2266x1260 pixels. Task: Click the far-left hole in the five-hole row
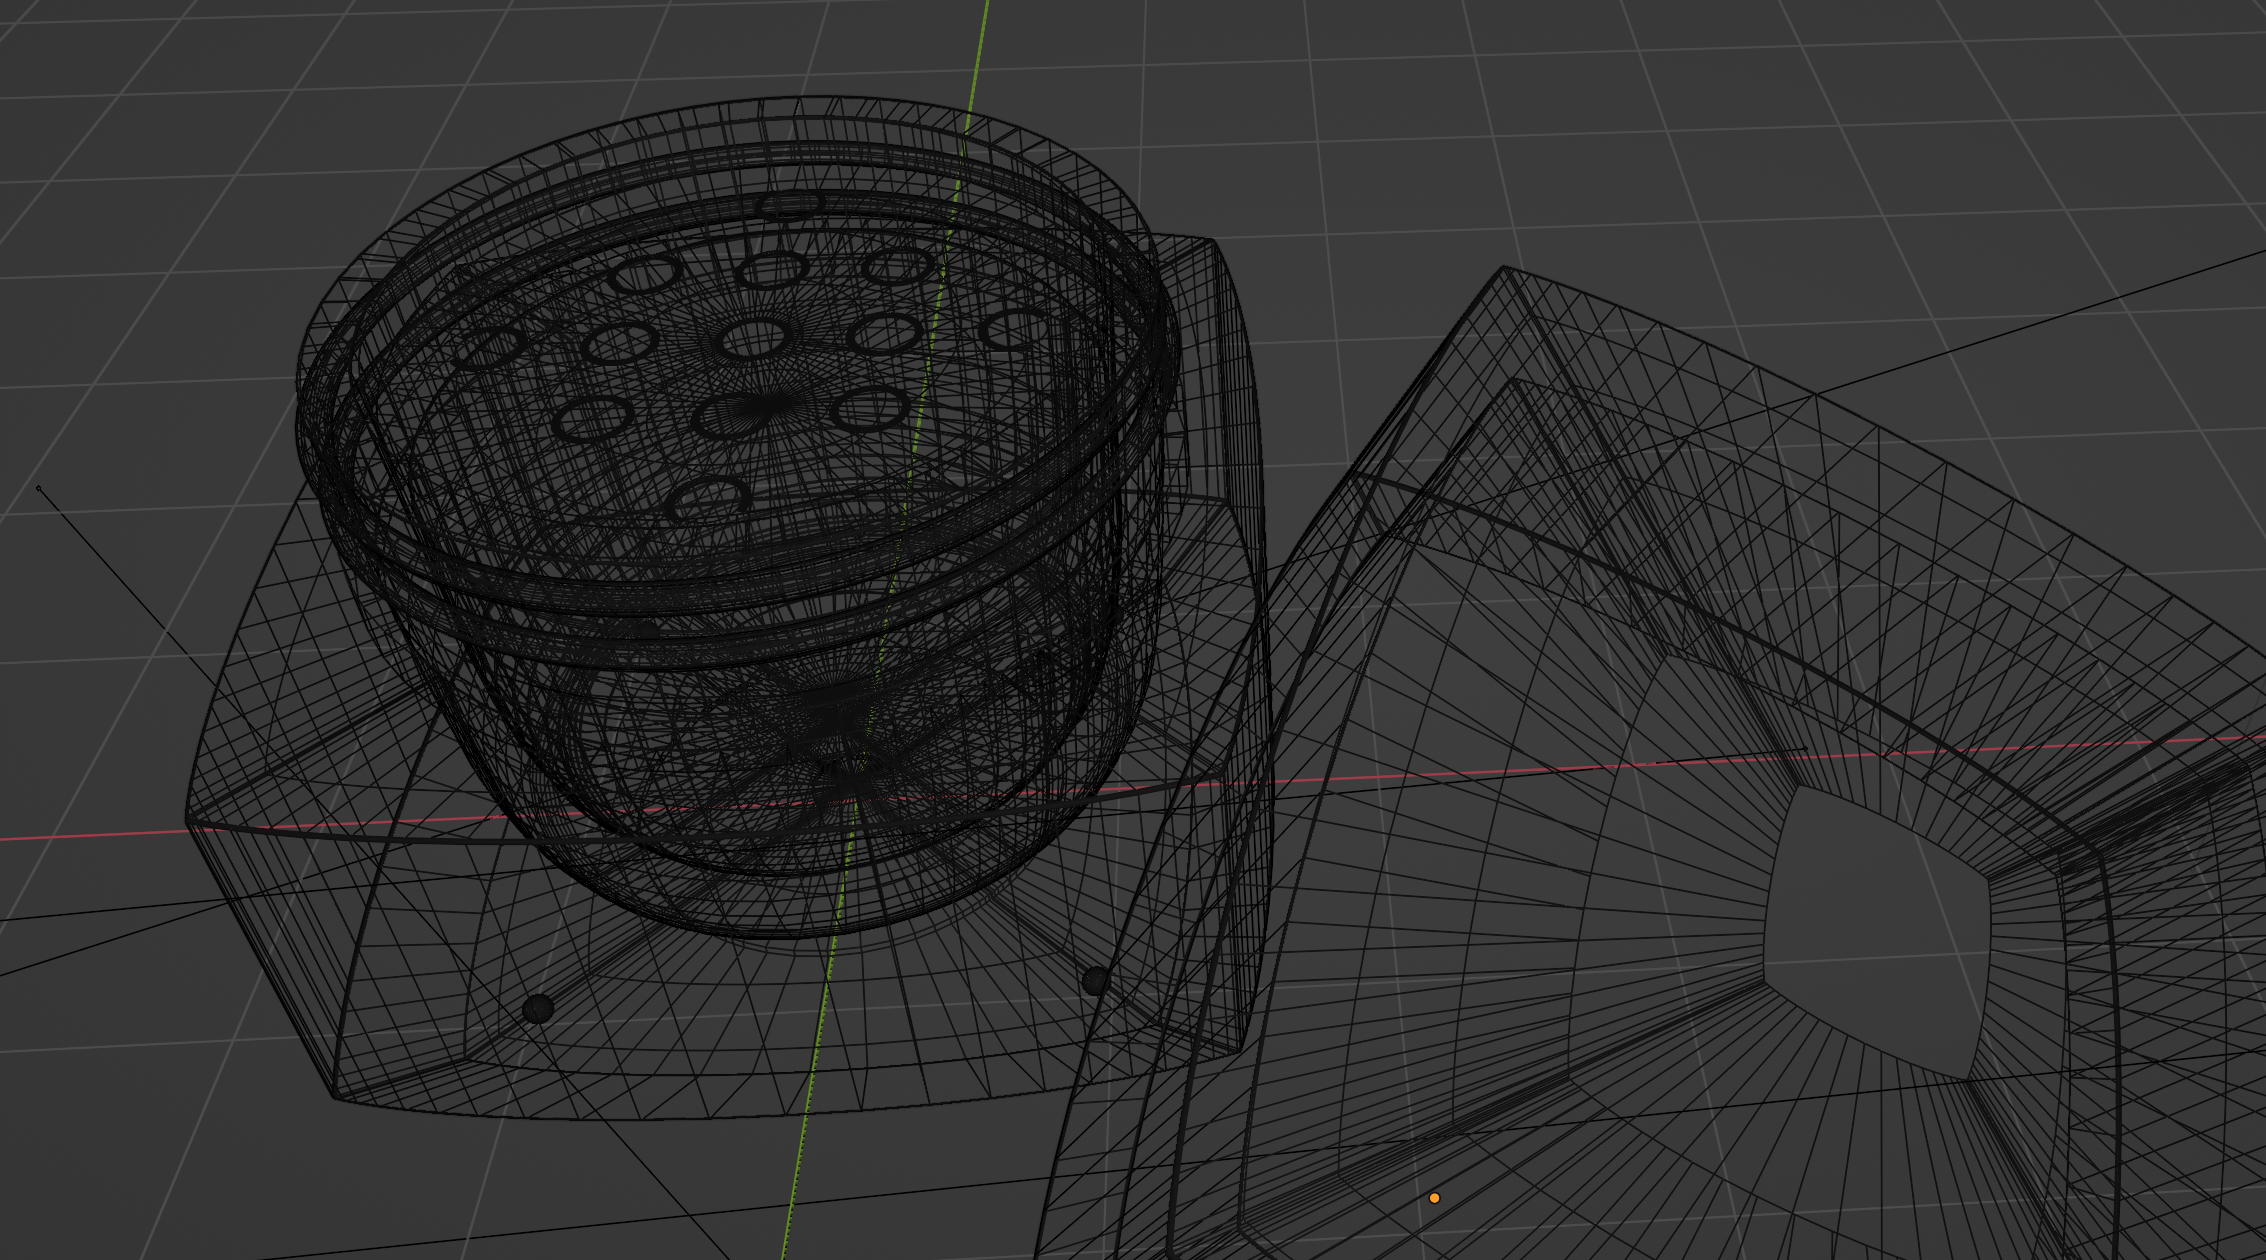pyautogui.click(x=490, y=348)
